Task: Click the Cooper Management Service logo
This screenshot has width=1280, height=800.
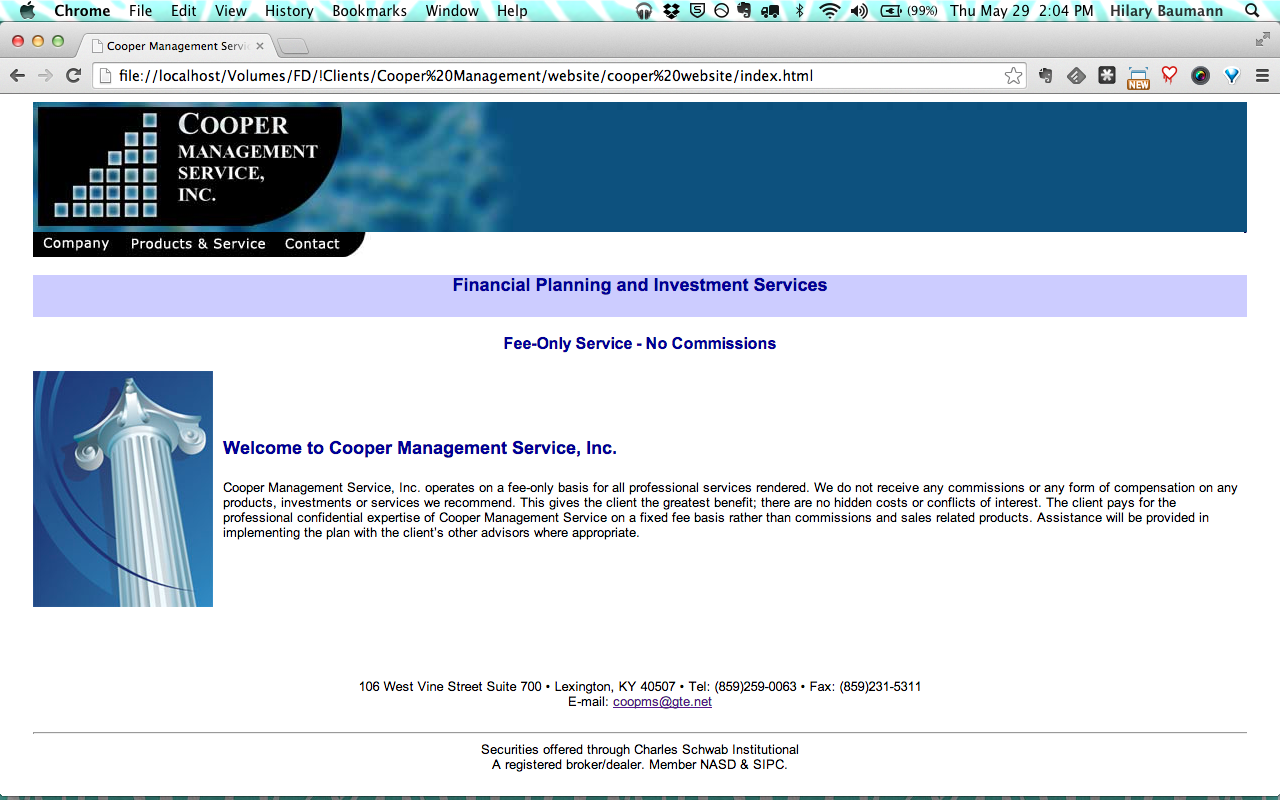Action: [190, 166]
